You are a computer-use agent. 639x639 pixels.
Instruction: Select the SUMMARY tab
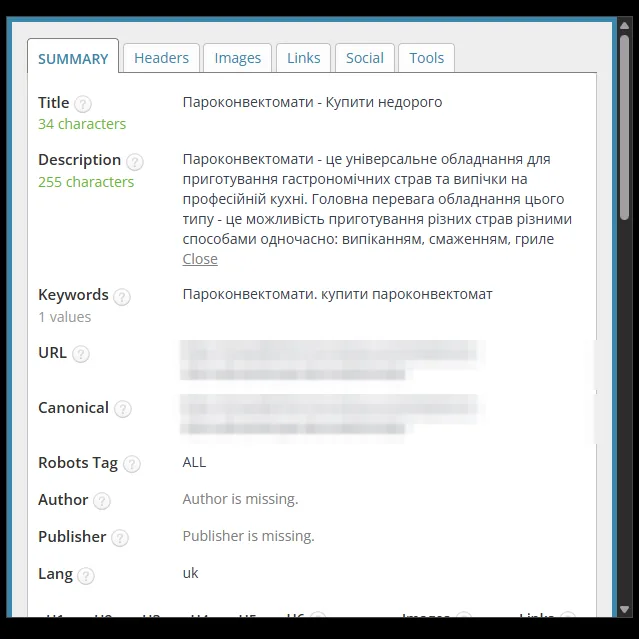coord(73,57)
